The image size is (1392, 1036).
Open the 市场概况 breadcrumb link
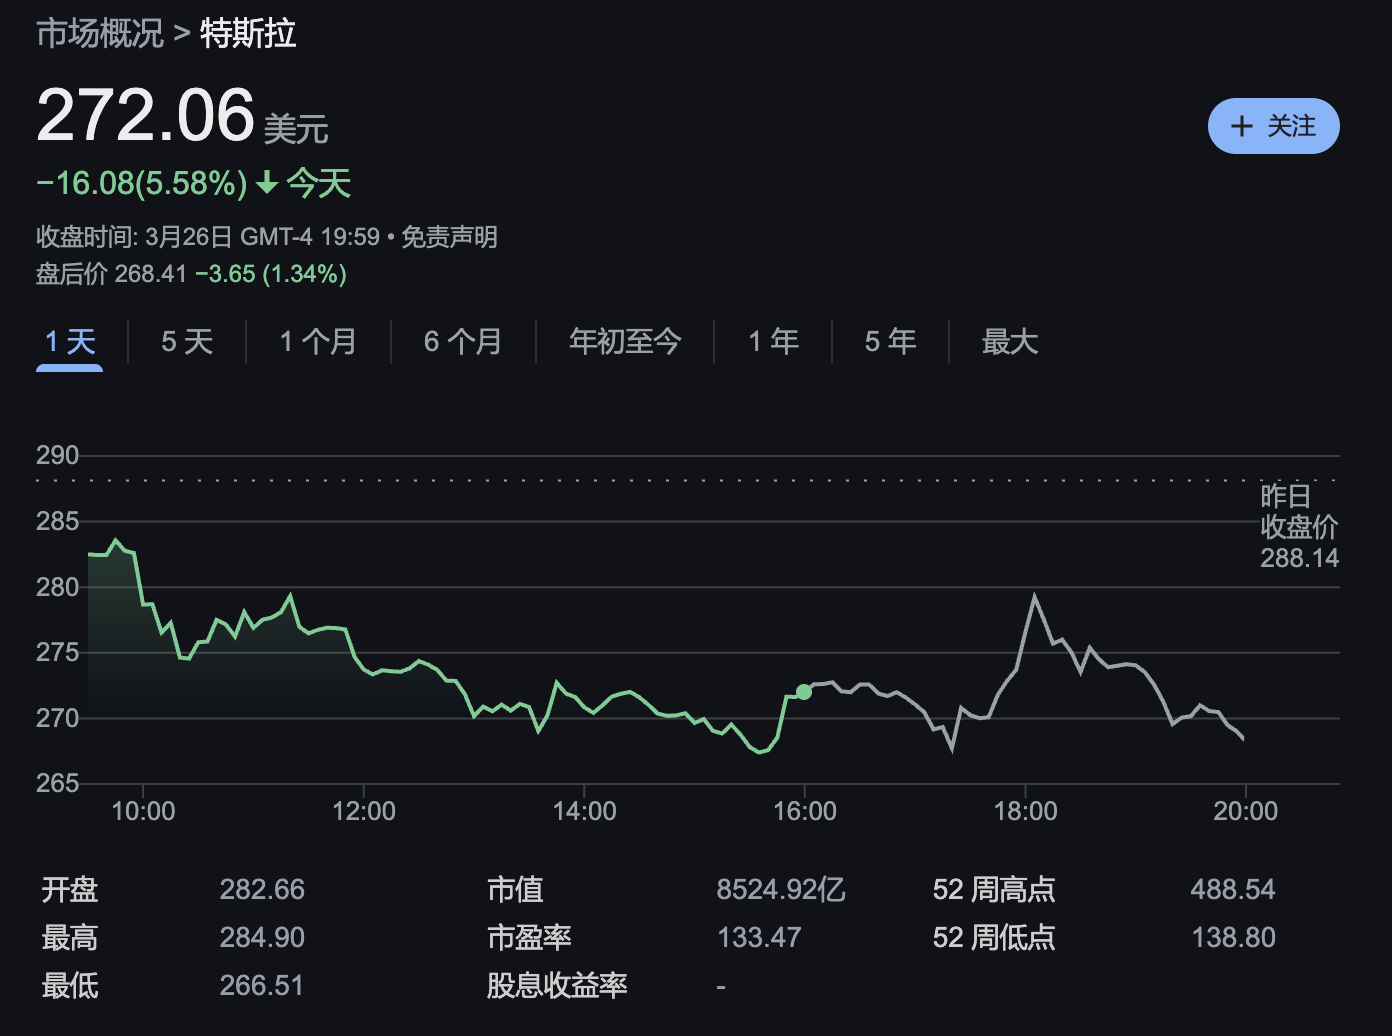(100, 33)
